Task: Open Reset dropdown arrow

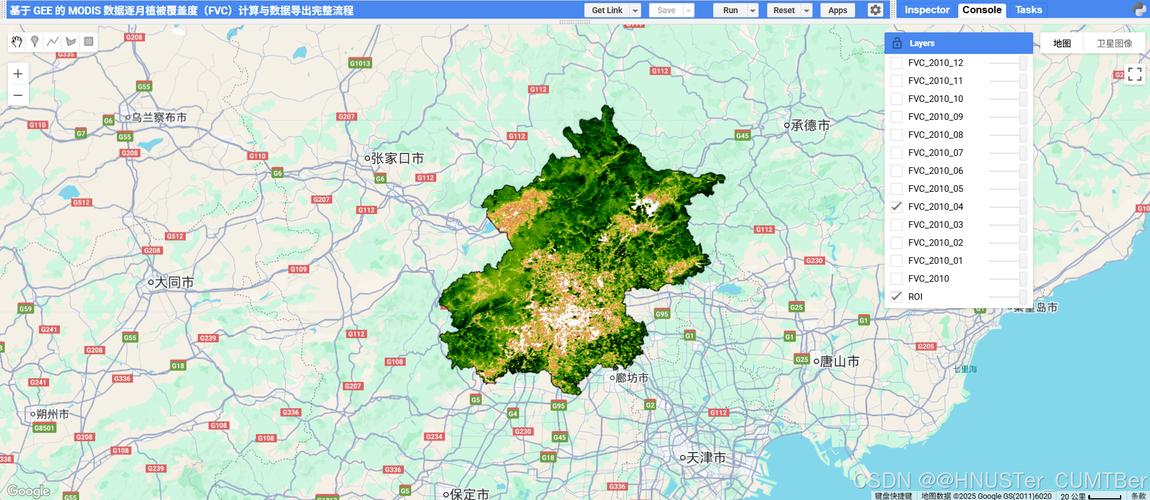Action: (x=807, y=10)
